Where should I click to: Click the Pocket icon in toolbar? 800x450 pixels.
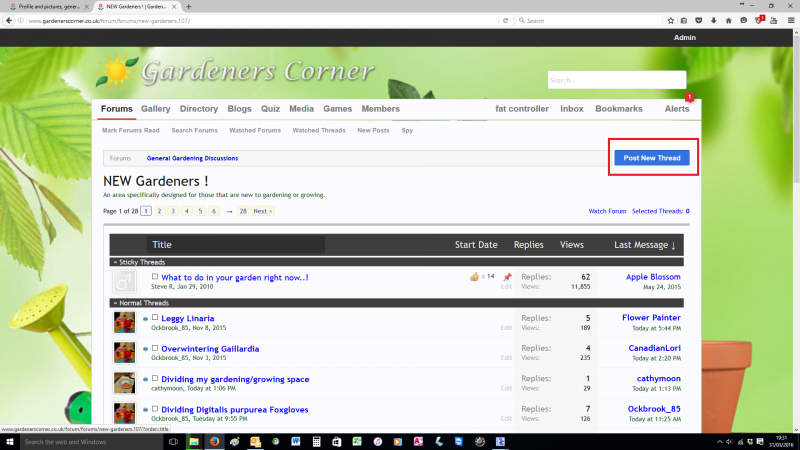click(701, 20)
